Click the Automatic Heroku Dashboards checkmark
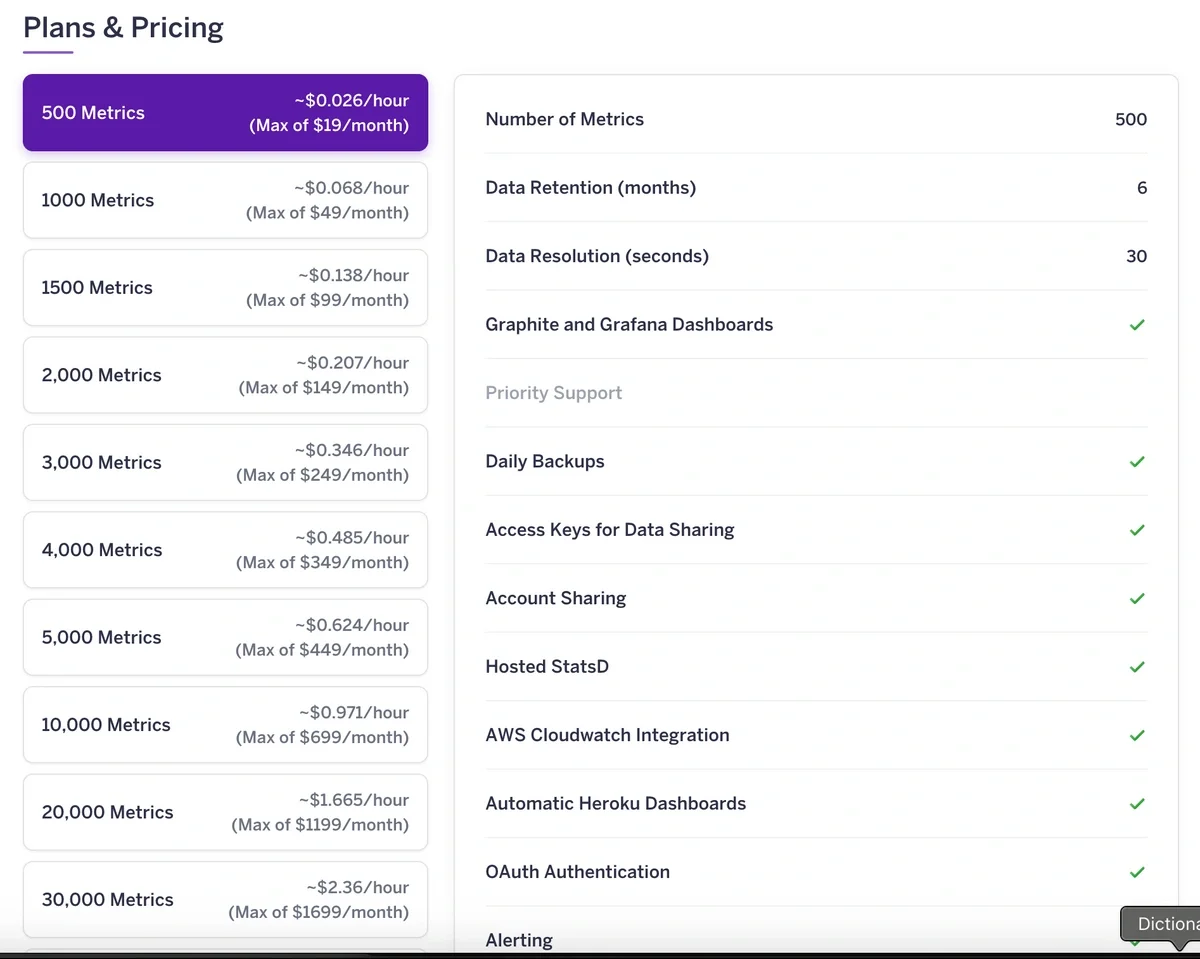1200x959 pixels. [x=1137, y=804]
